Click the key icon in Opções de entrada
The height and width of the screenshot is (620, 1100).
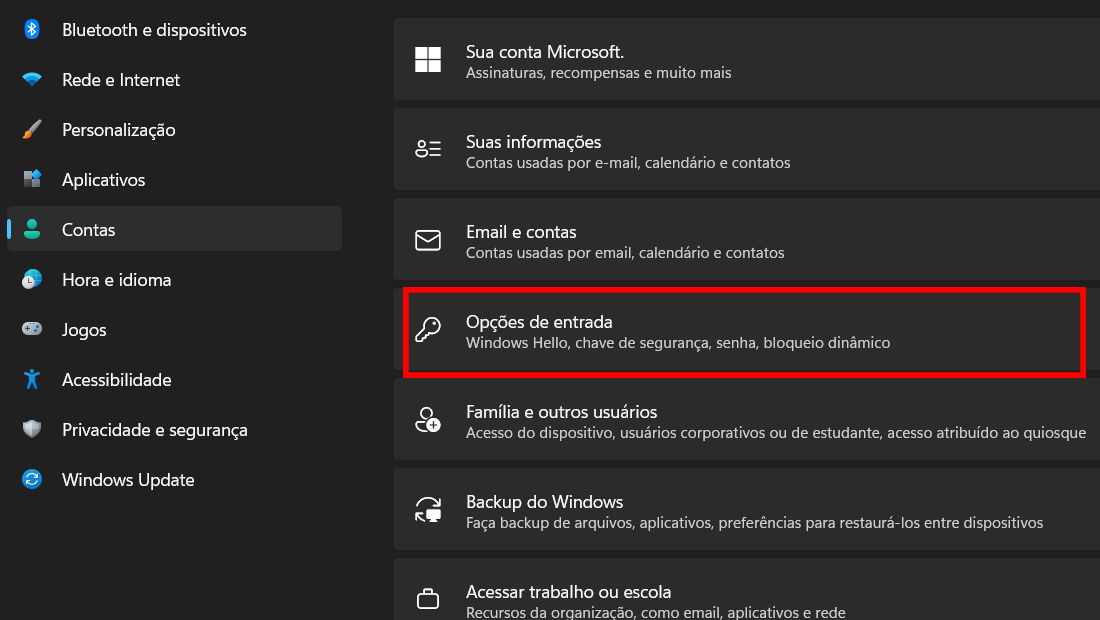pyautogui.click(x=428, y=329)
